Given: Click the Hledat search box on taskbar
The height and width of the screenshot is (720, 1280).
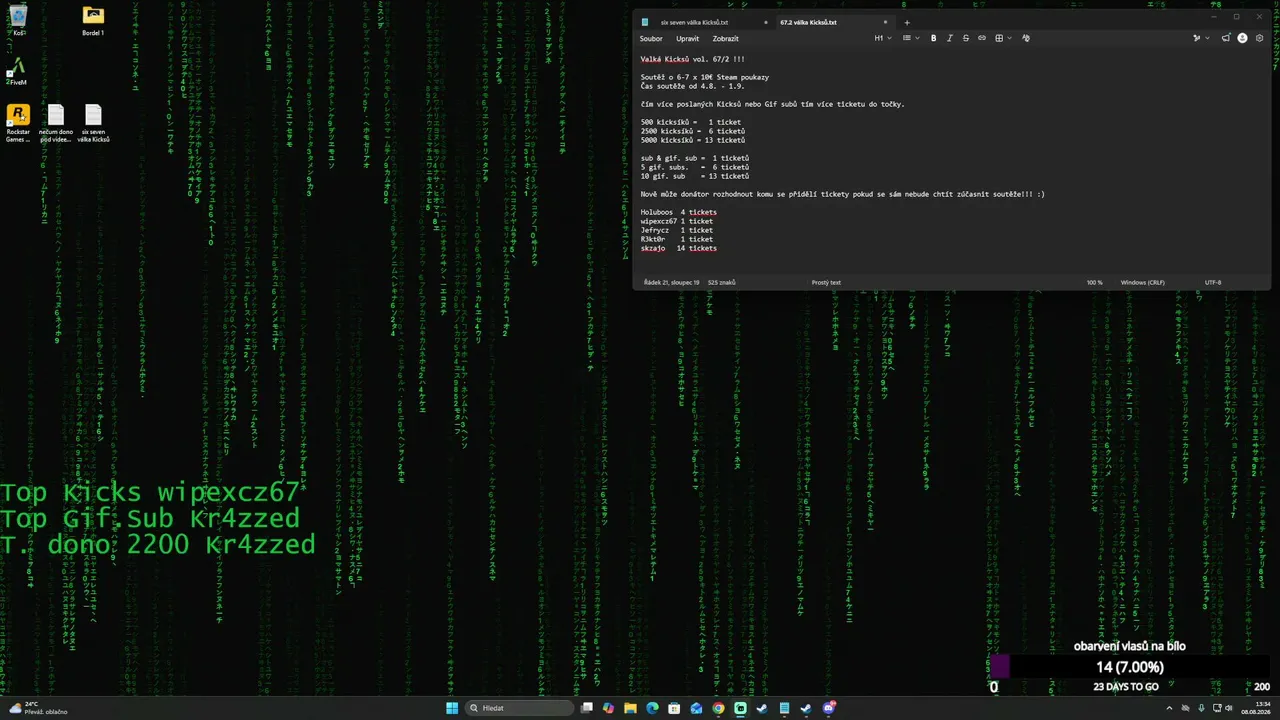Looking at the screenshot, I should [520, 708].
